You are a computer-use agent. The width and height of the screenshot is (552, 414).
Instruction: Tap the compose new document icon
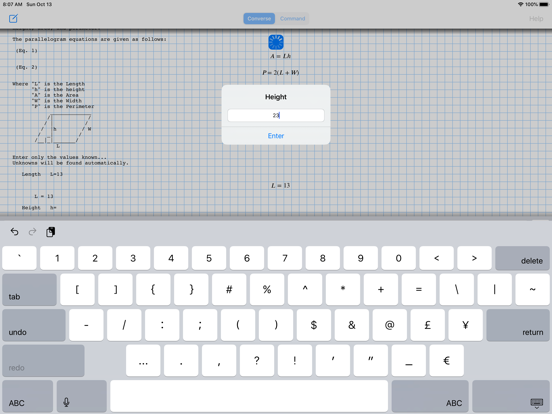coord(13,18)
